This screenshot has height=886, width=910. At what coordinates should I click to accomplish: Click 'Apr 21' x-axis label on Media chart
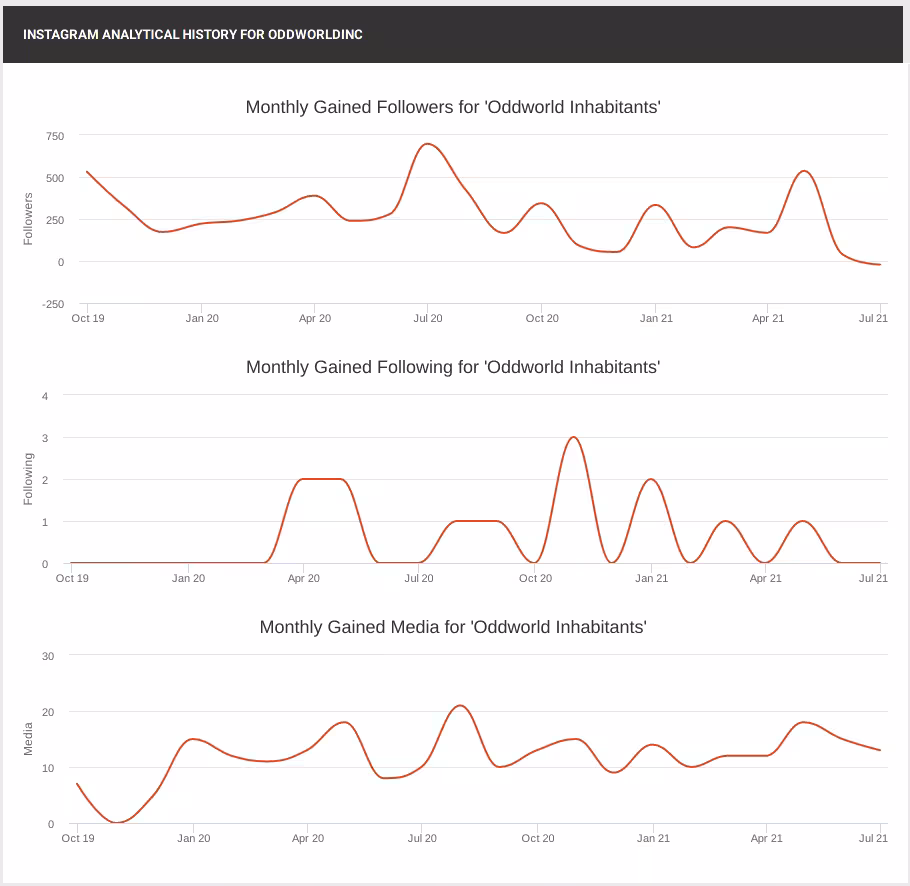pos(767,838)
